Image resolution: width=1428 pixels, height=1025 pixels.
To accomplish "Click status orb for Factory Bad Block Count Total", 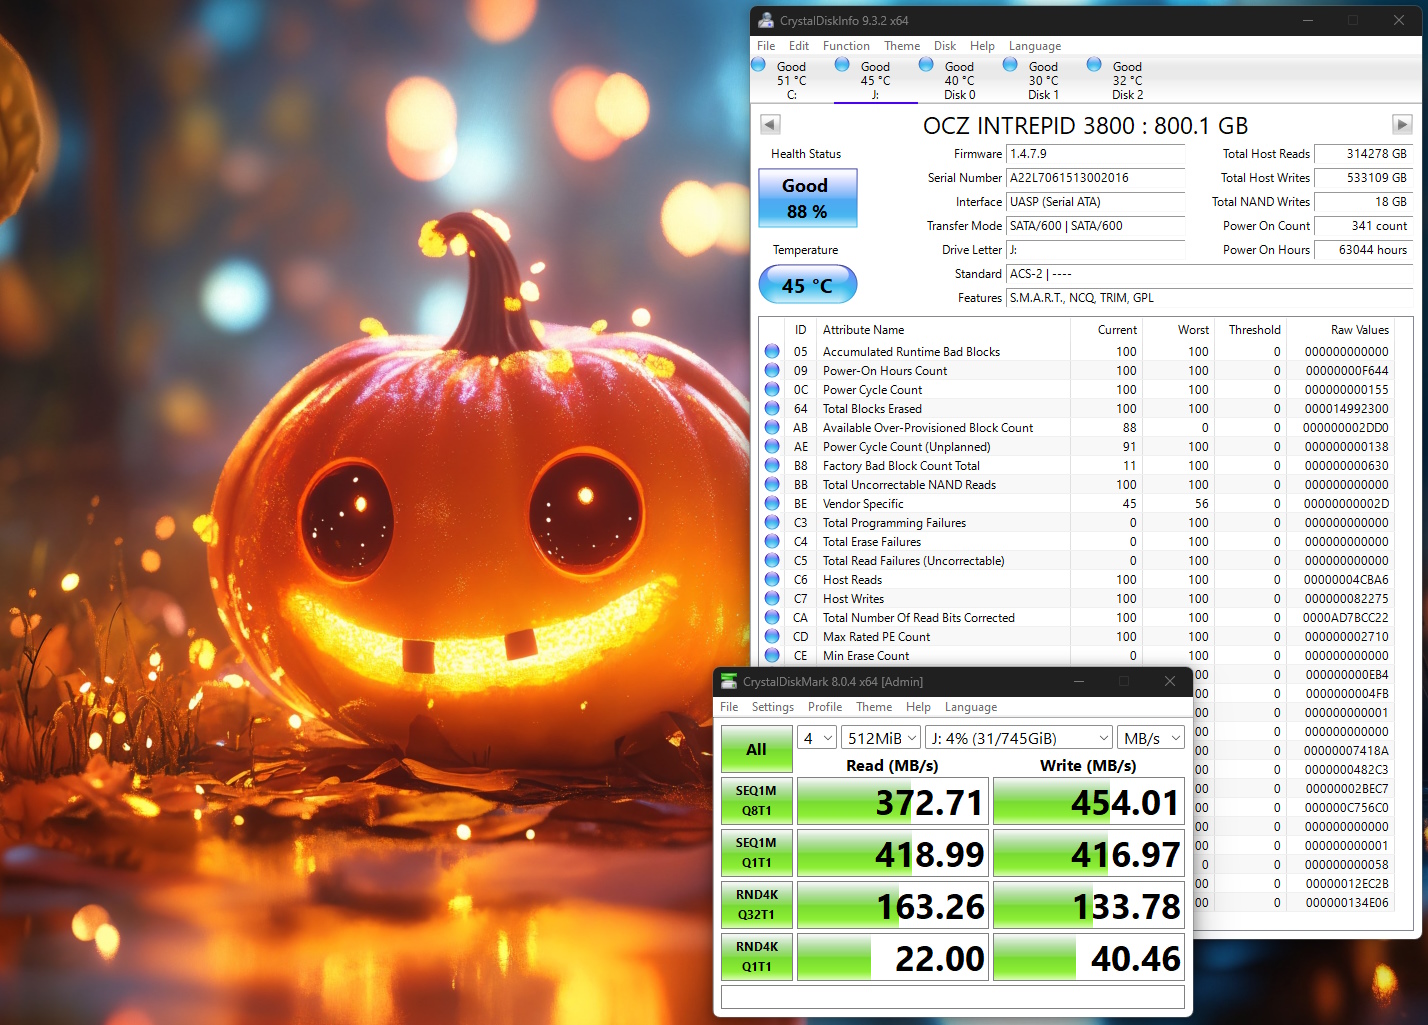I will tap(772, 465).
